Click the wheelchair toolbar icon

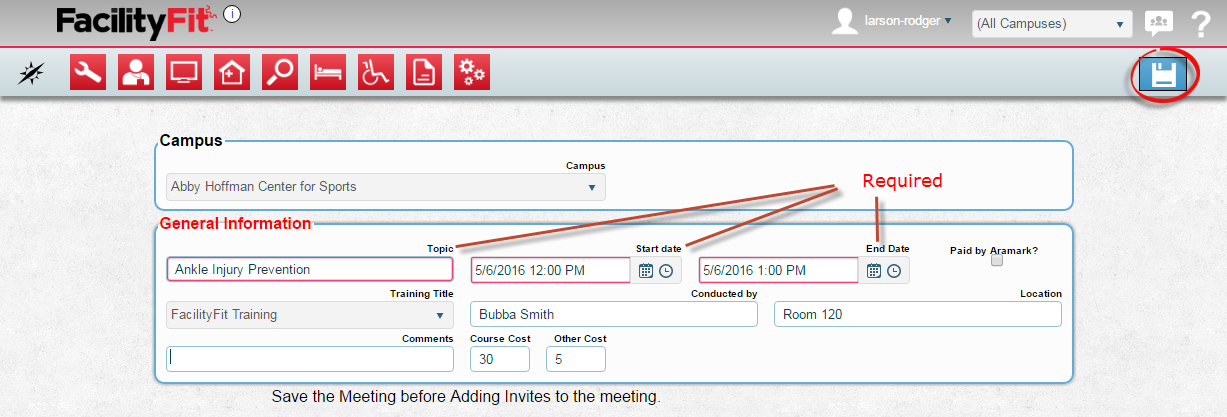[x=376, y=73]
